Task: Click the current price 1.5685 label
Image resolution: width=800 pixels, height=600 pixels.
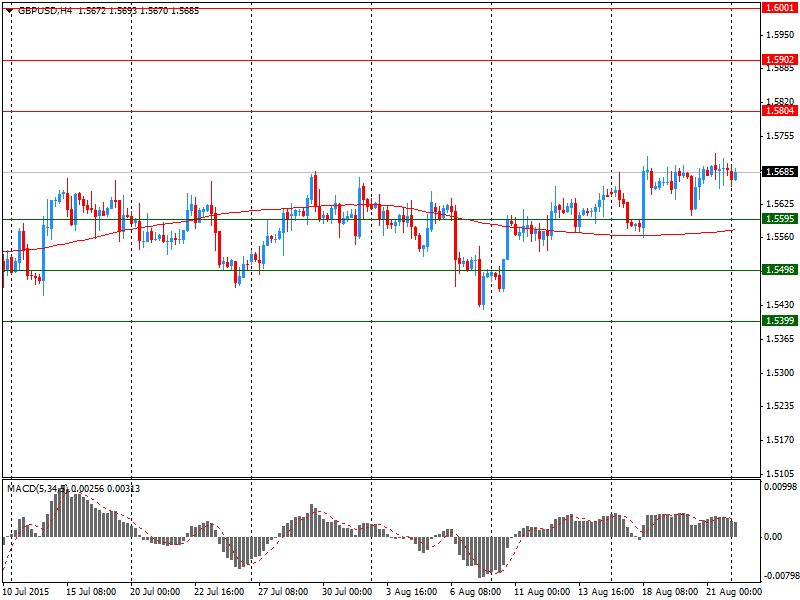Action: [x=779, y=172]
